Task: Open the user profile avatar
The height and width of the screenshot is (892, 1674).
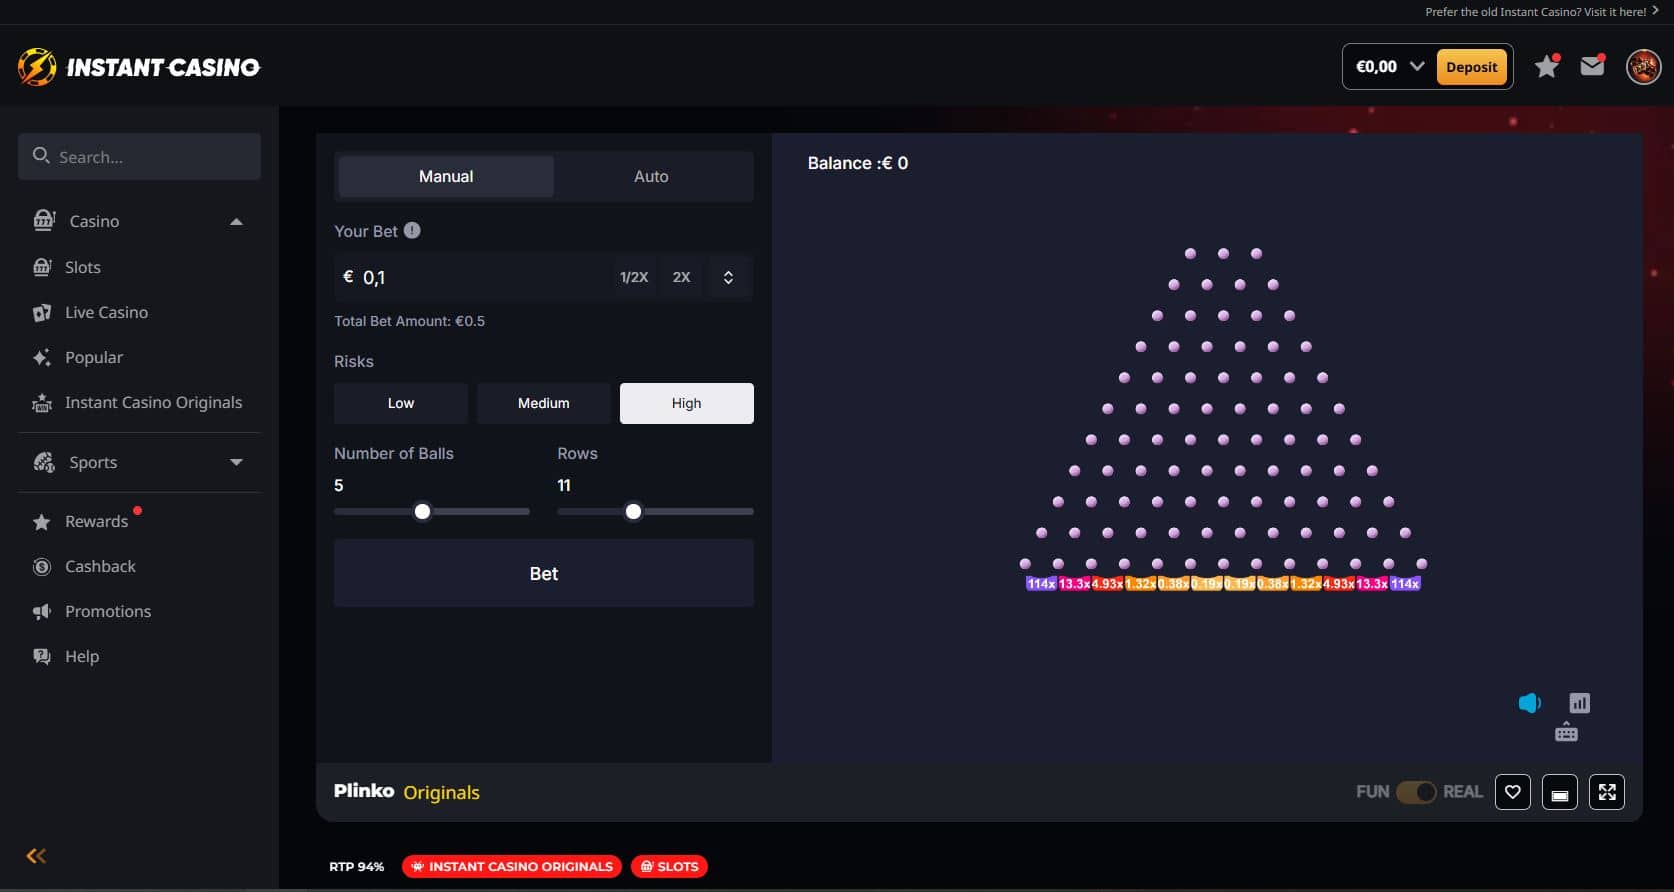Action: point(1643,67)
